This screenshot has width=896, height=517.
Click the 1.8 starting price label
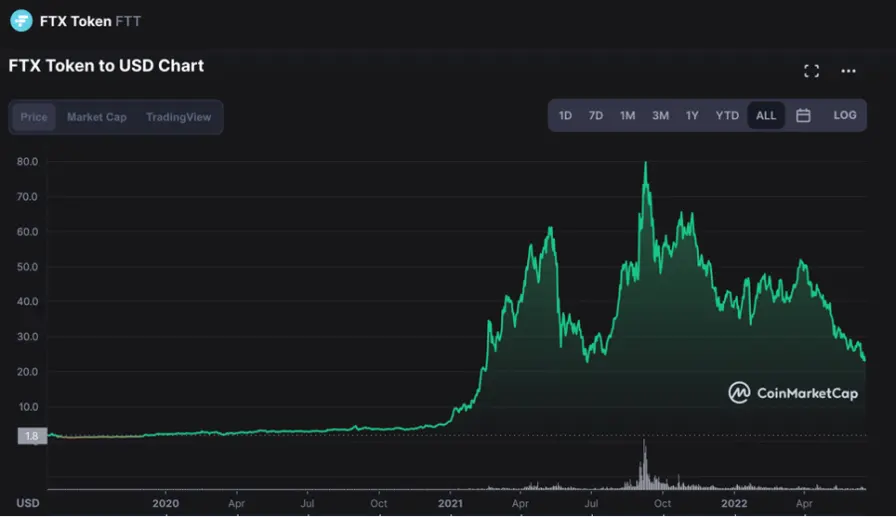point(32,436)
